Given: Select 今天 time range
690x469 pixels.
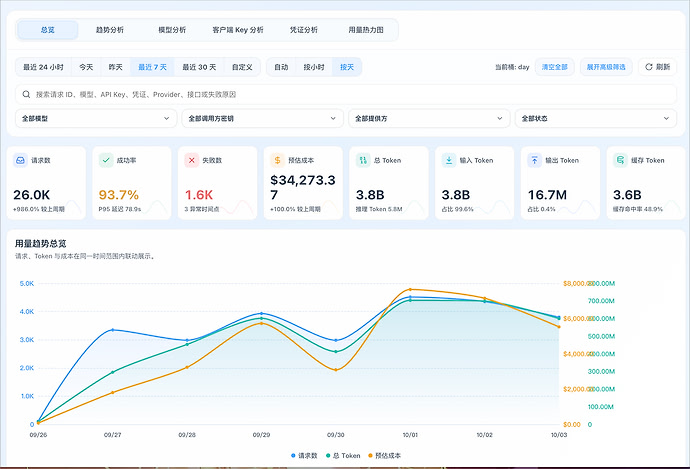Looking at the screenshot, I should 86,67.
